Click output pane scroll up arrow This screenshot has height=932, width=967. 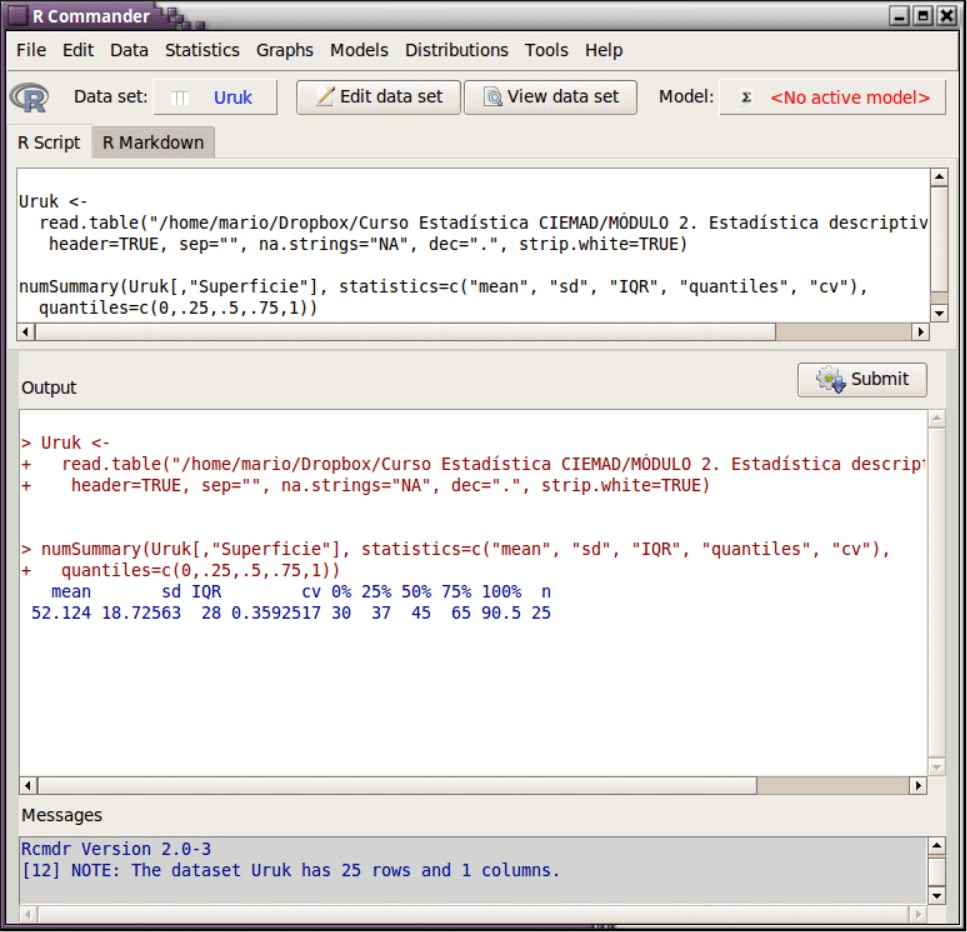(937, 419)
